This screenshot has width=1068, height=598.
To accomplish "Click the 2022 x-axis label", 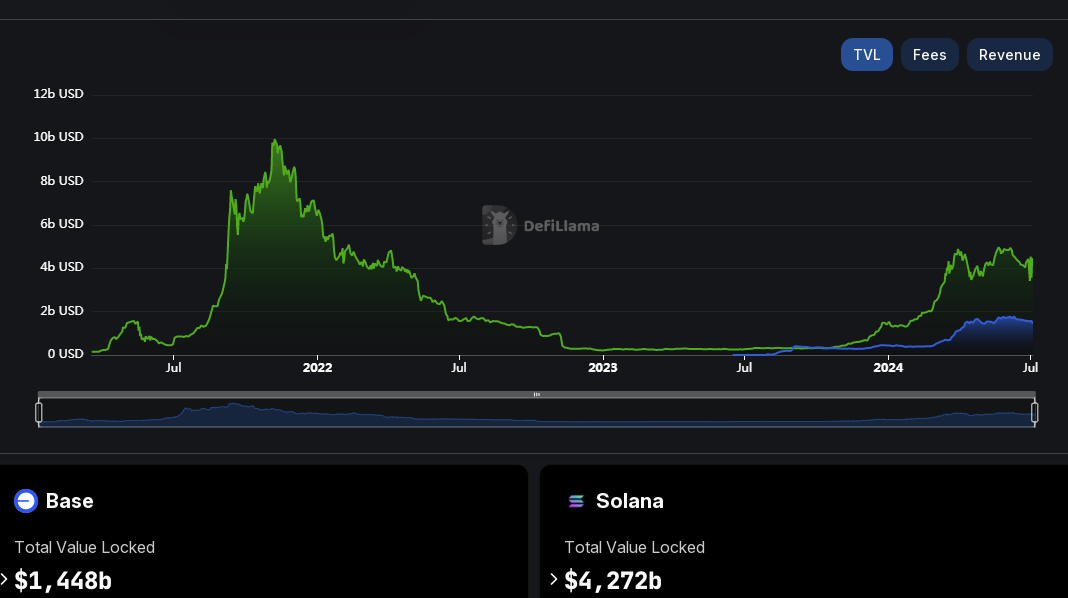I will pos(317,368).
